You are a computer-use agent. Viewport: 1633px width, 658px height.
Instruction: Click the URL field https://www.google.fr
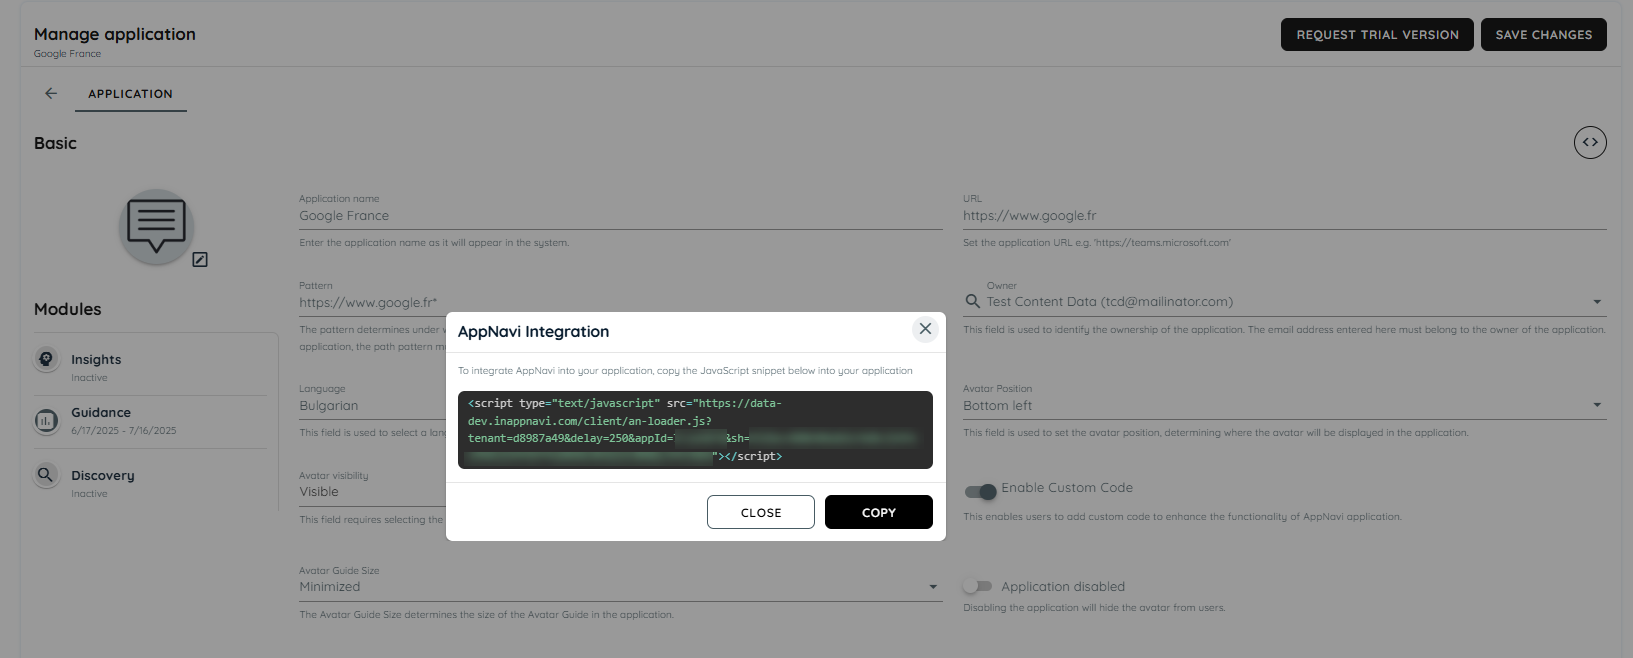pyautogui.click(x=1284, y=216)
